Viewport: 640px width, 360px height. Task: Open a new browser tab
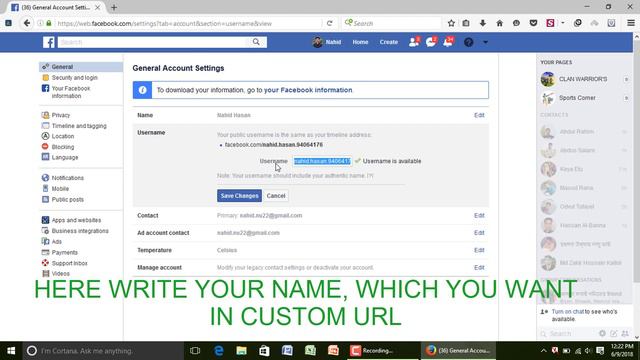[x=114, y=7]
